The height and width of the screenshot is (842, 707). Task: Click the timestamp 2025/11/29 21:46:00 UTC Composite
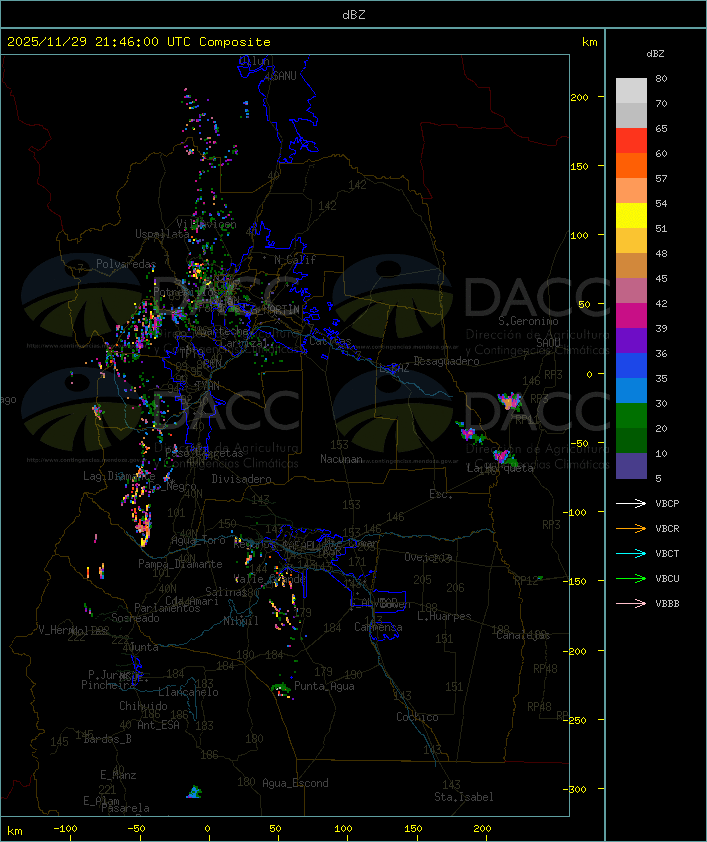(139, 42)
